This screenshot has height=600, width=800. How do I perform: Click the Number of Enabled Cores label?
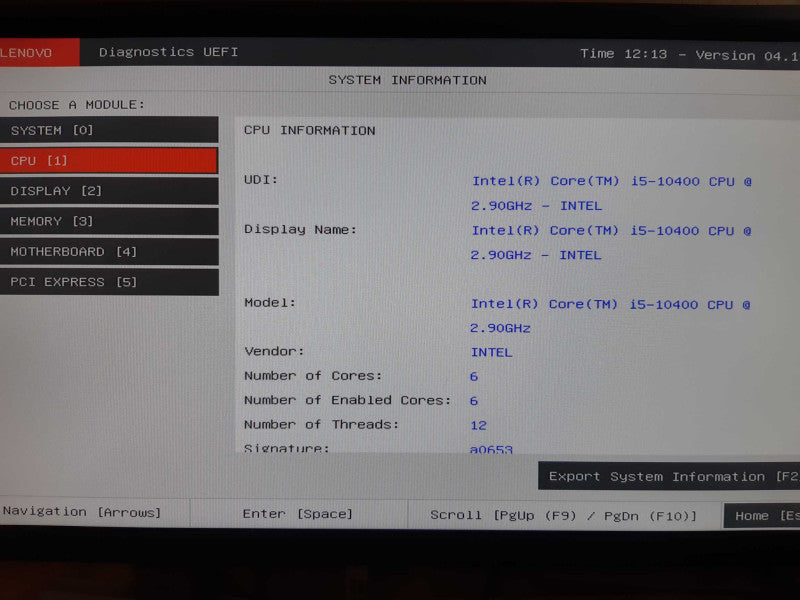click(347, 400)
